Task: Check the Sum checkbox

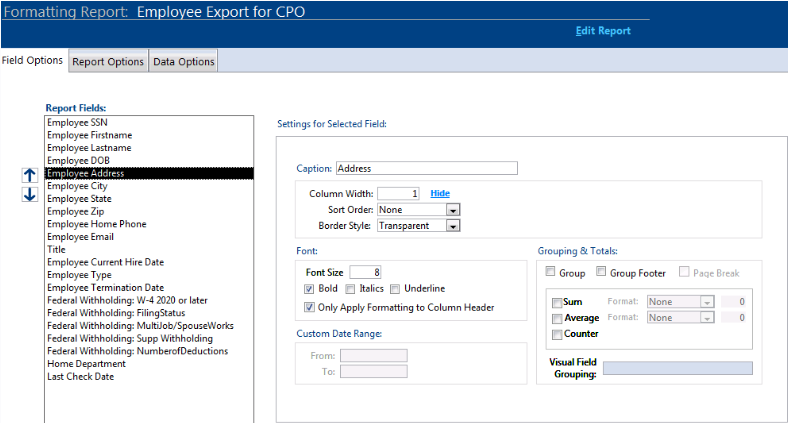Action: point(557,303)
